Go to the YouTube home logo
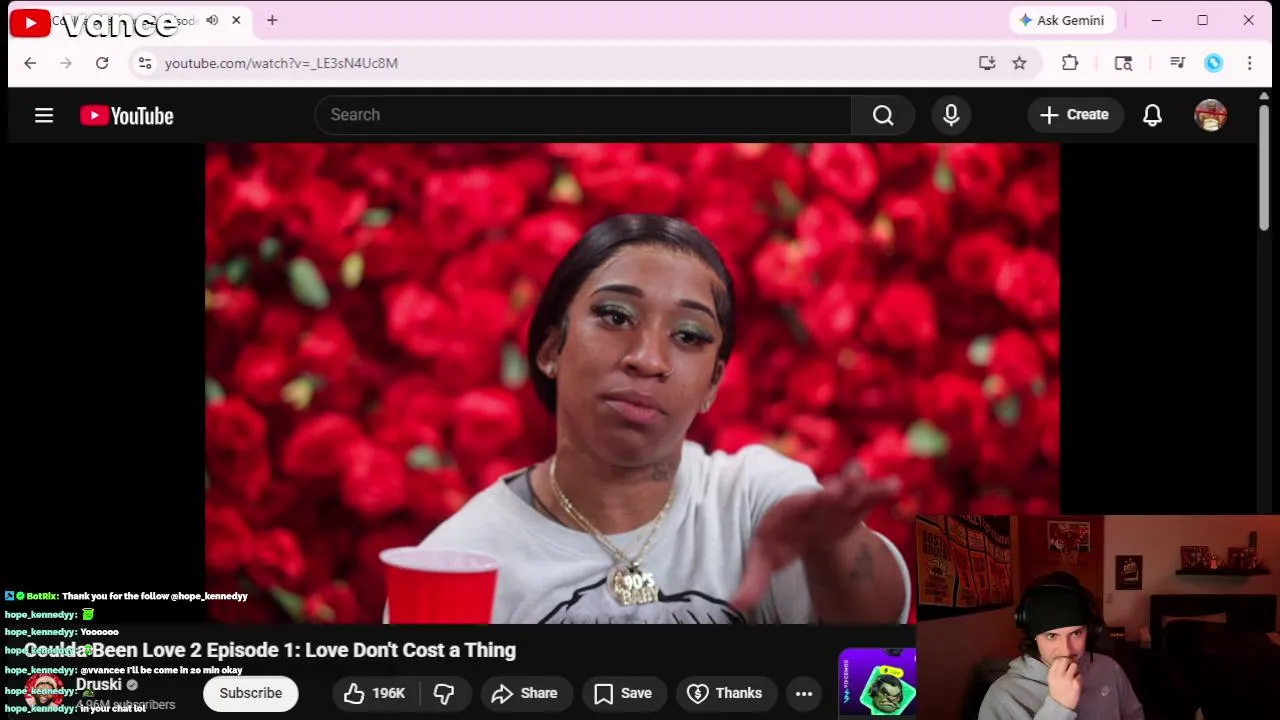The height and width of the screenshot is (720, 1280). (x=127, y=115)
